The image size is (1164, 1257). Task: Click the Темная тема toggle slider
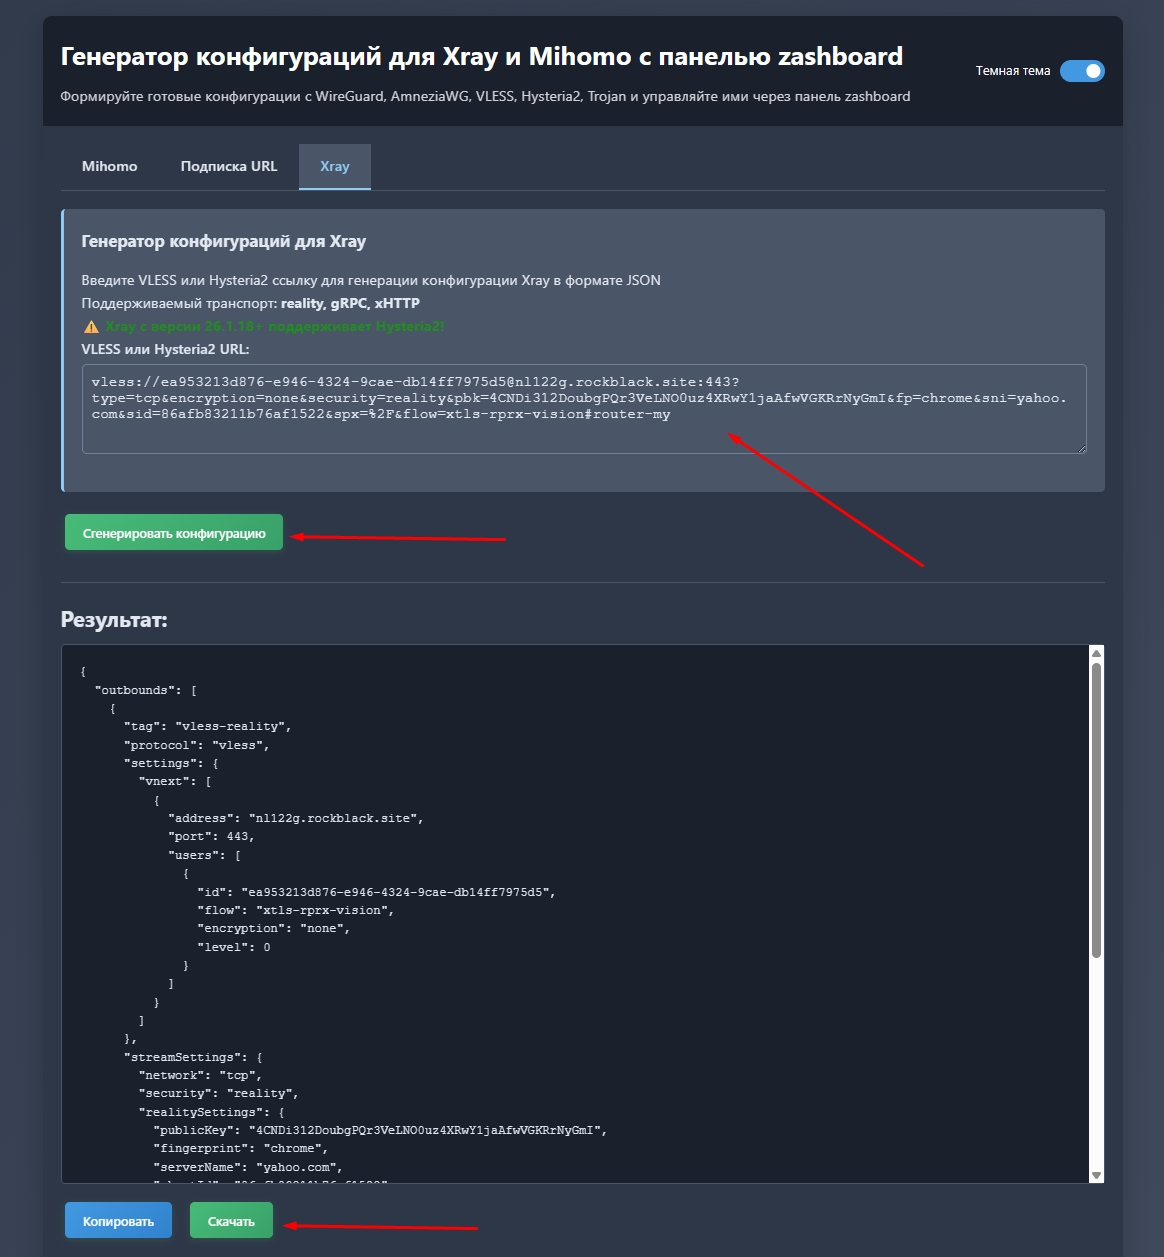[1083, 71]
